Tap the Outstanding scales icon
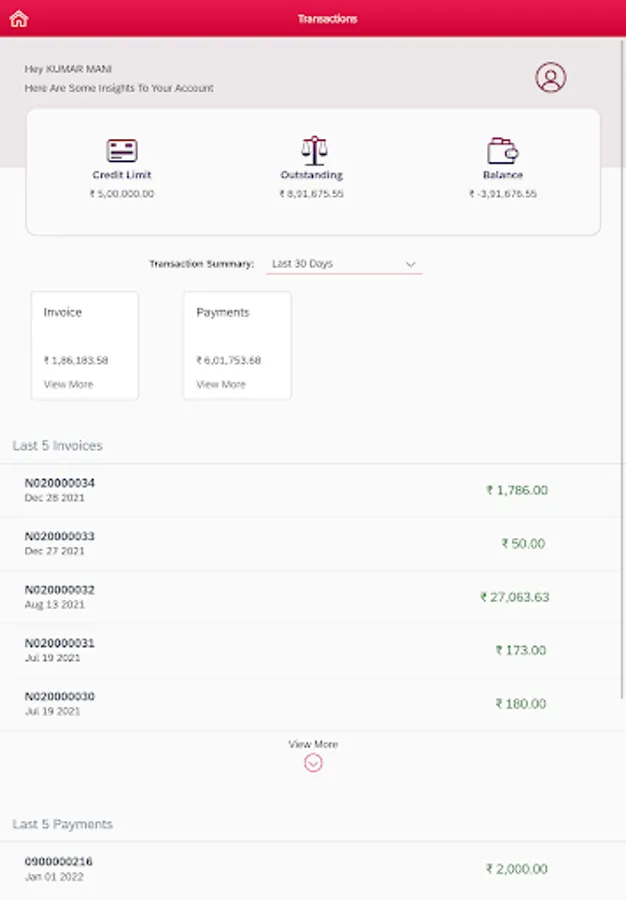Image resolution: width=626 pixels, height=900 pixels. 313,151
